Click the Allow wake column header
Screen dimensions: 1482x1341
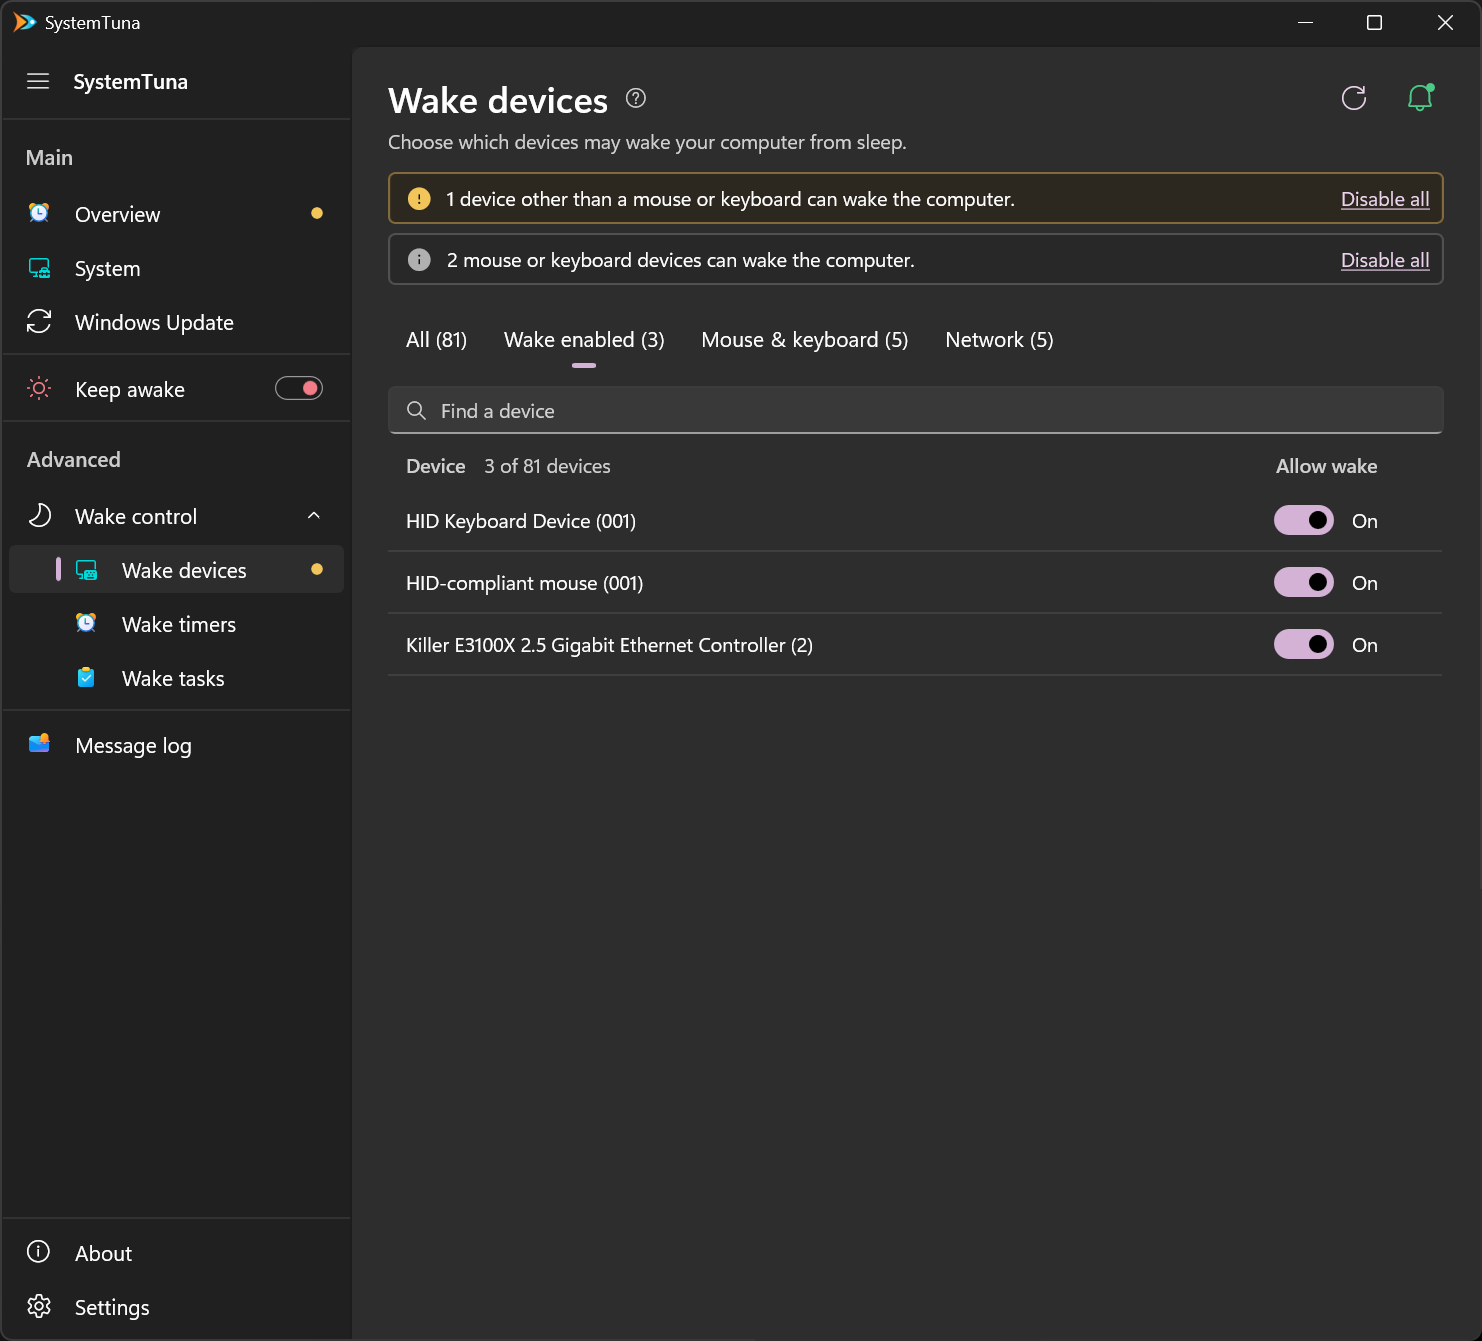pyautogui.click(x=1326, y=466)
